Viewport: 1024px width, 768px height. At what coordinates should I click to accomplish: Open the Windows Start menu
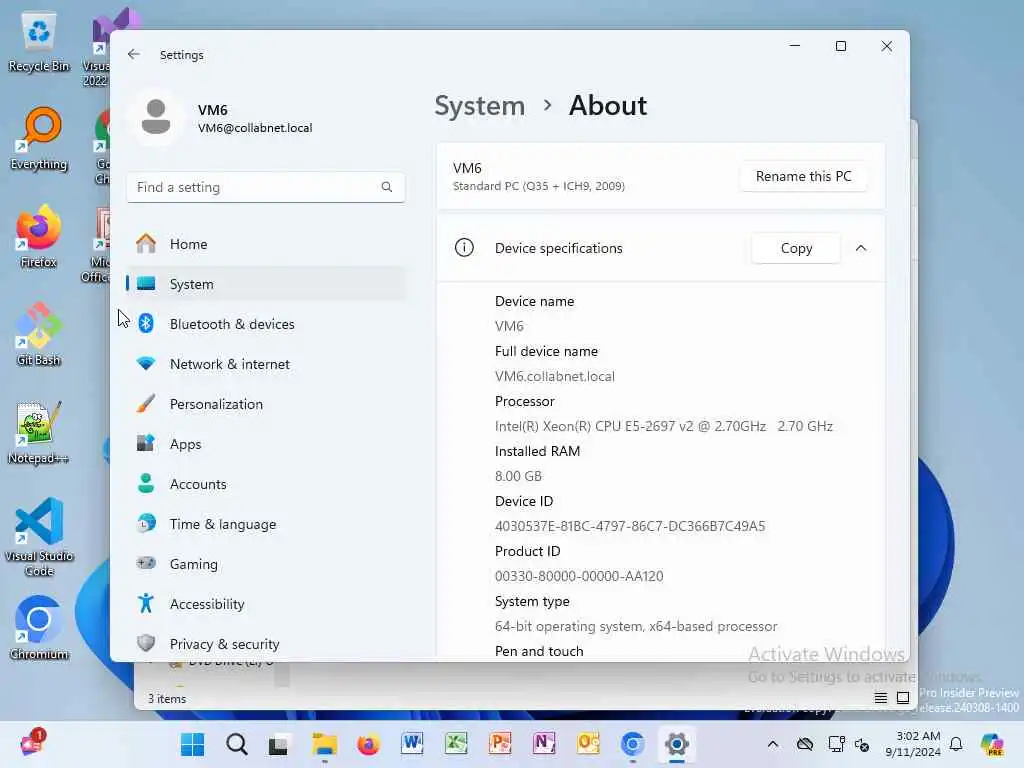tap(192, 744)
